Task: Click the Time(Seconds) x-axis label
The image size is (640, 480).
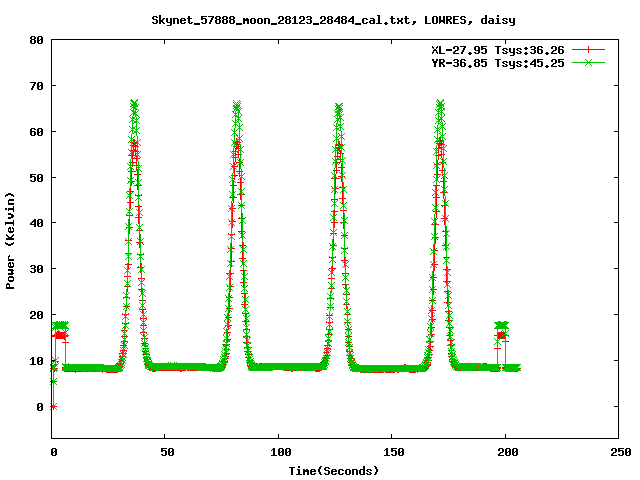Action: click(x=333, y=471)
